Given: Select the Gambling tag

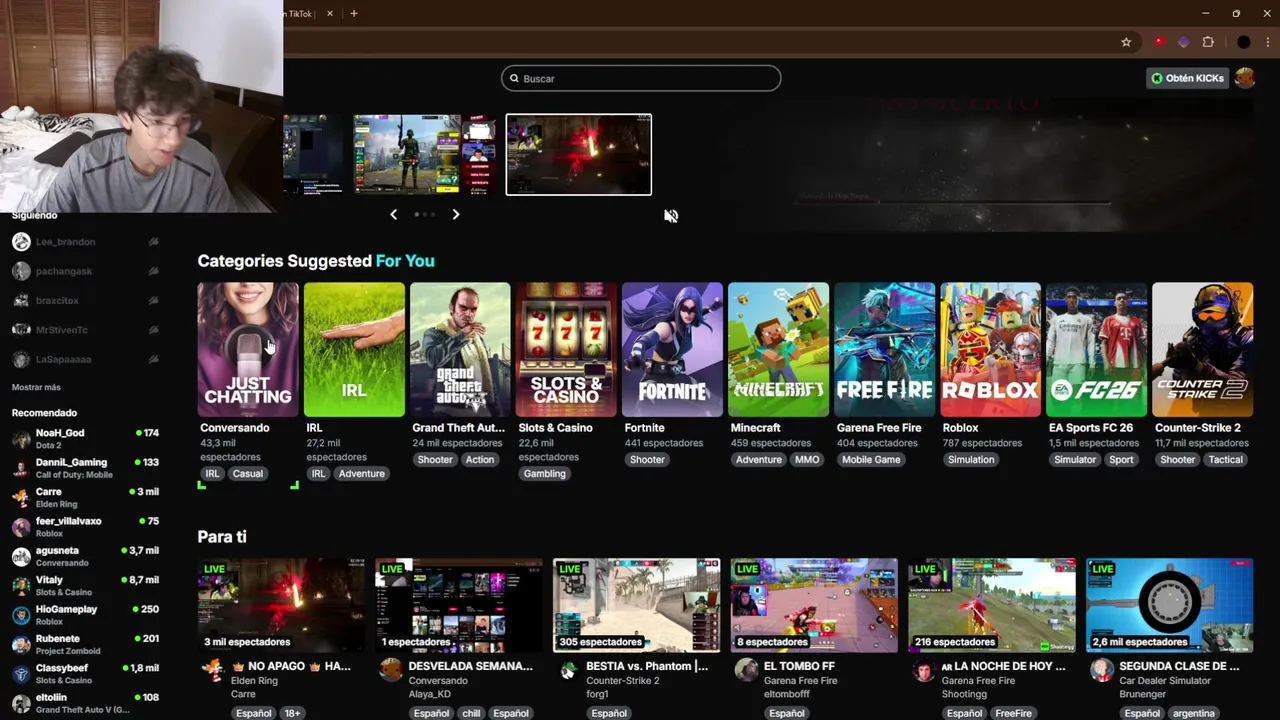Looking at the screenshot, I should tap(545, 474).
